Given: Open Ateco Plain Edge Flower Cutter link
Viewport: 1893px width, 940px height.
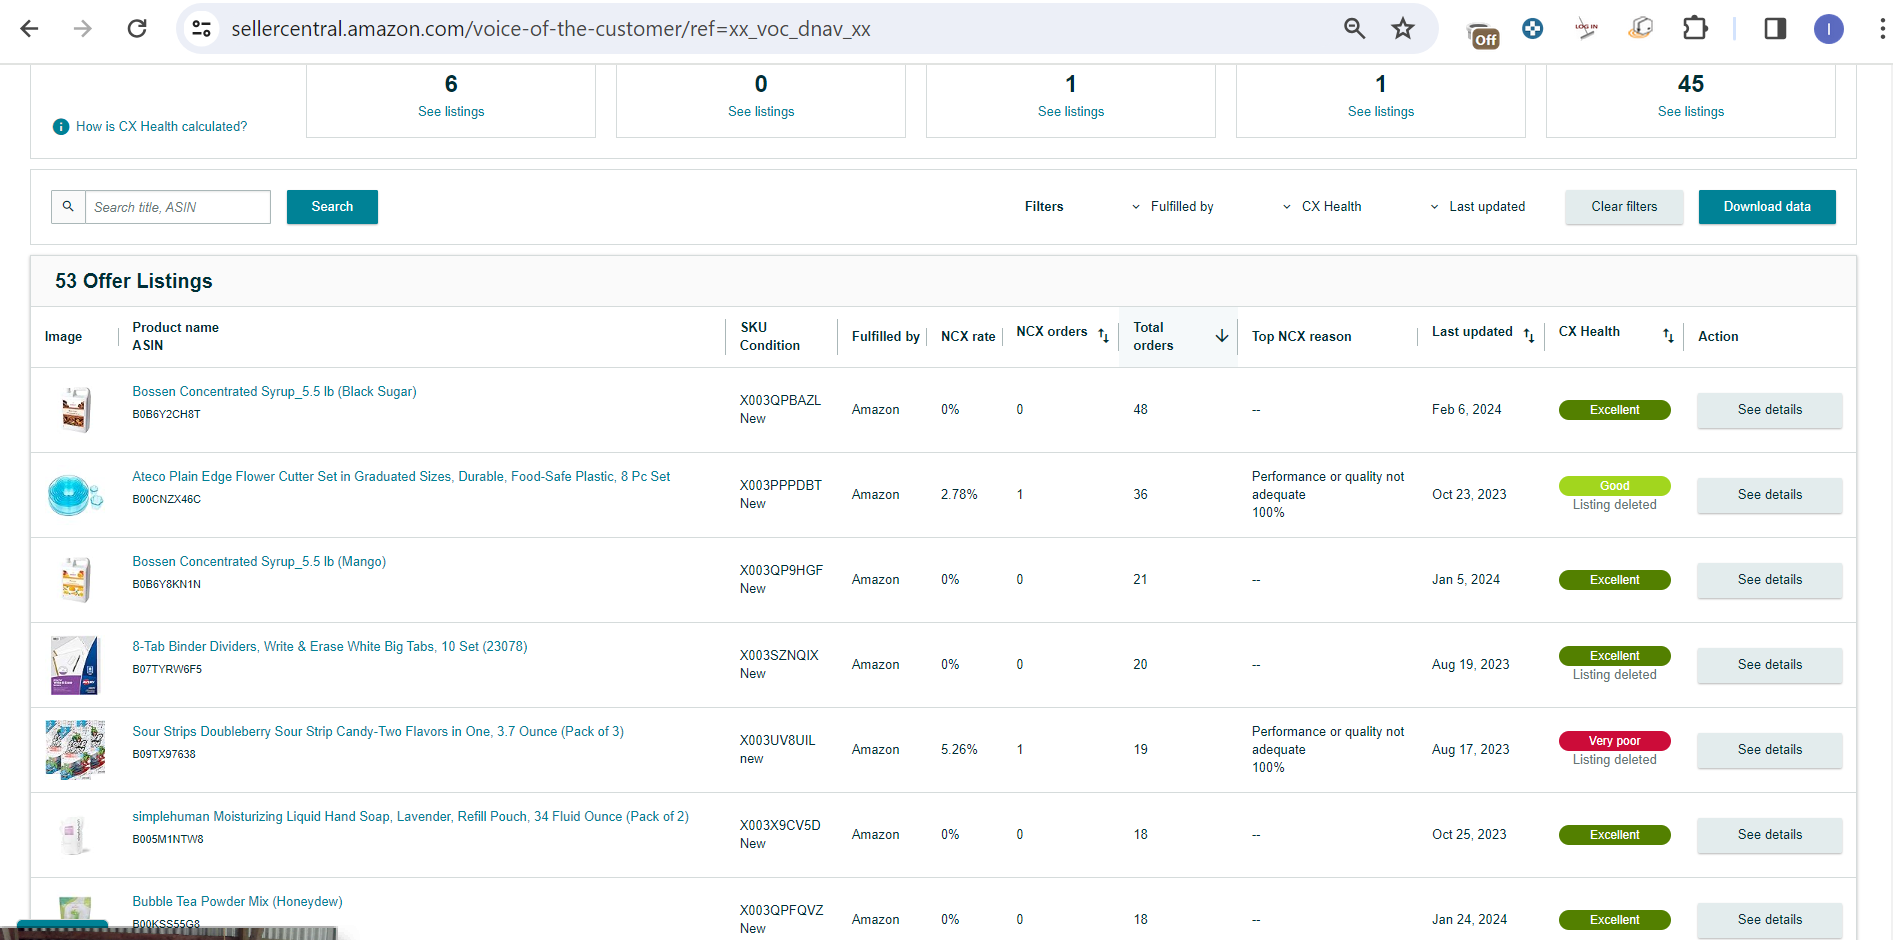Looking at the screenshot, I should tap(402, 477).
